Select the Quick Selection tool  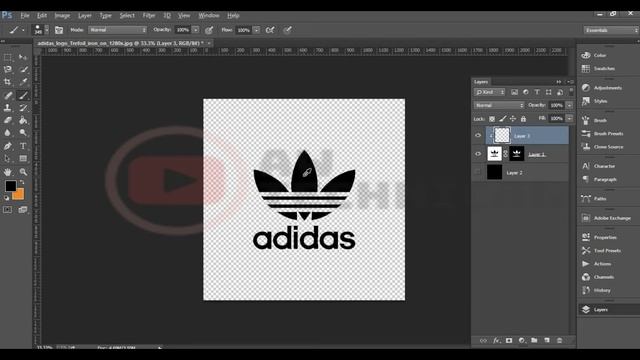[x=23, y=69]
